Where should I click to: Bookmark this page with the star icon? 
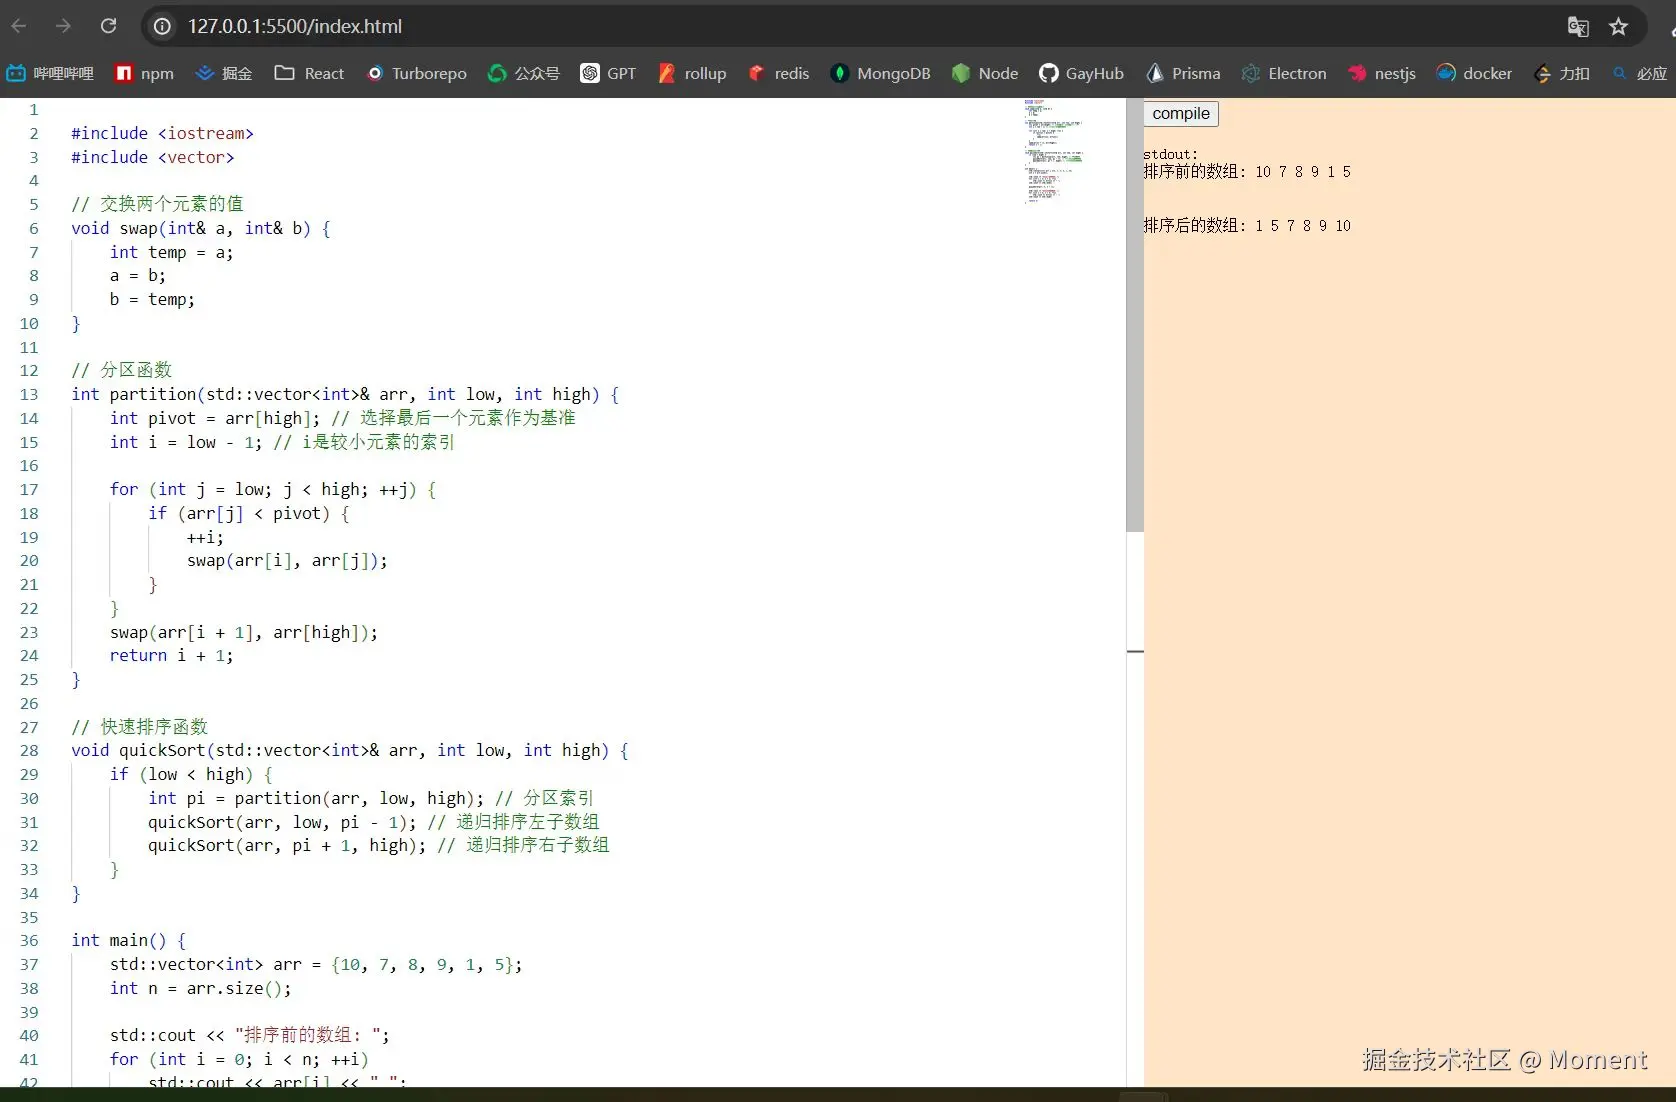click(1619, 27)
